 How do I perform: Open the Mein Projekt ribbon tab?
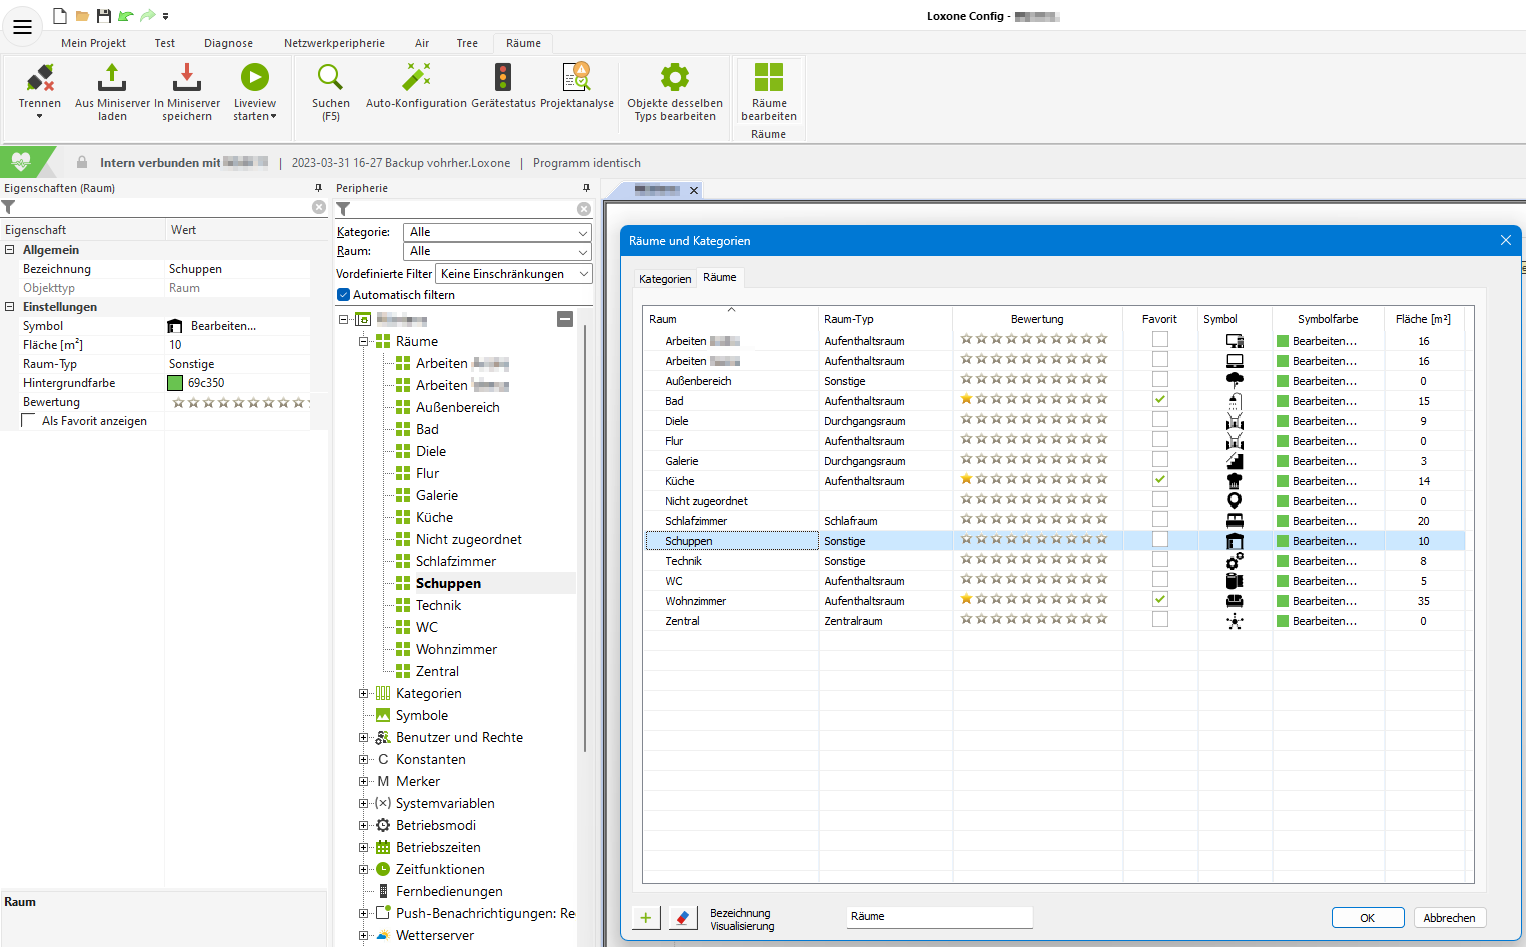[x=93, y=43]
